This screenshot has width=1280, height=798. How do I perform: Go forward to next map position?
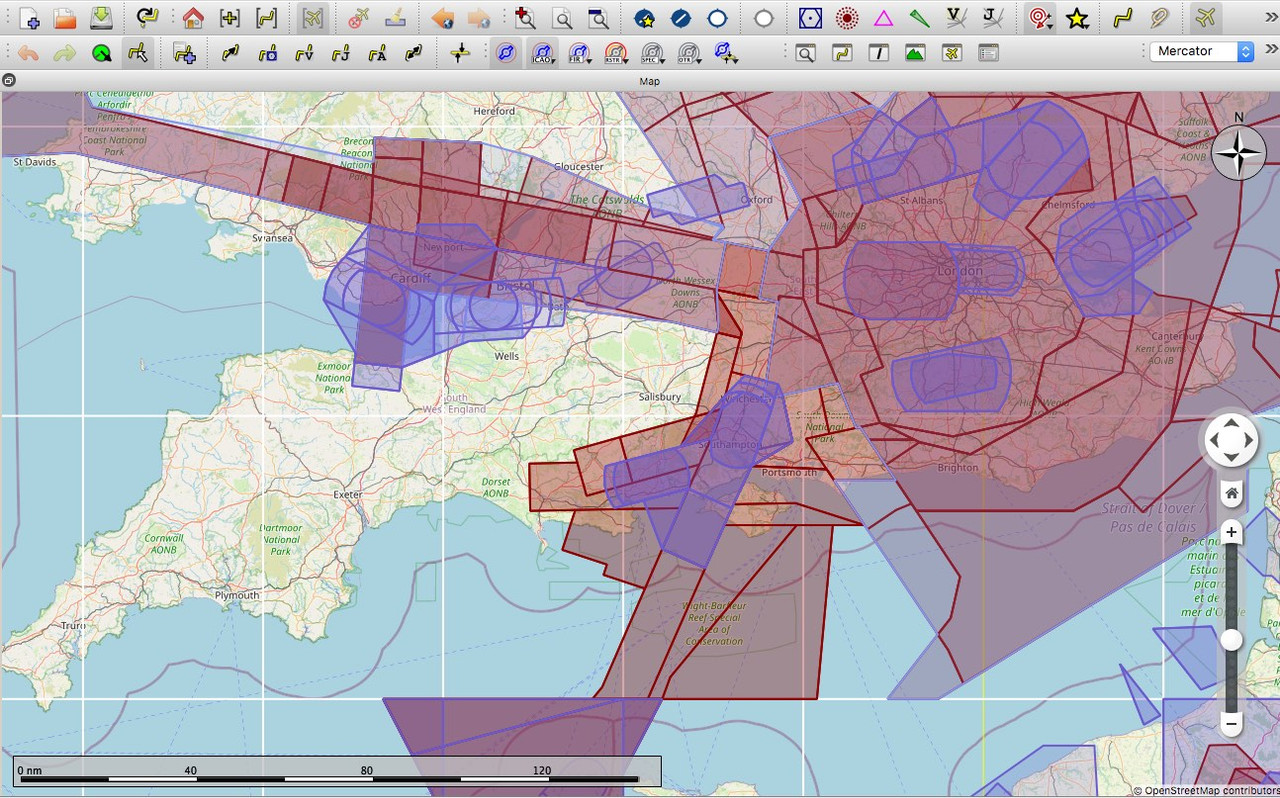click(x=479, y=18)
